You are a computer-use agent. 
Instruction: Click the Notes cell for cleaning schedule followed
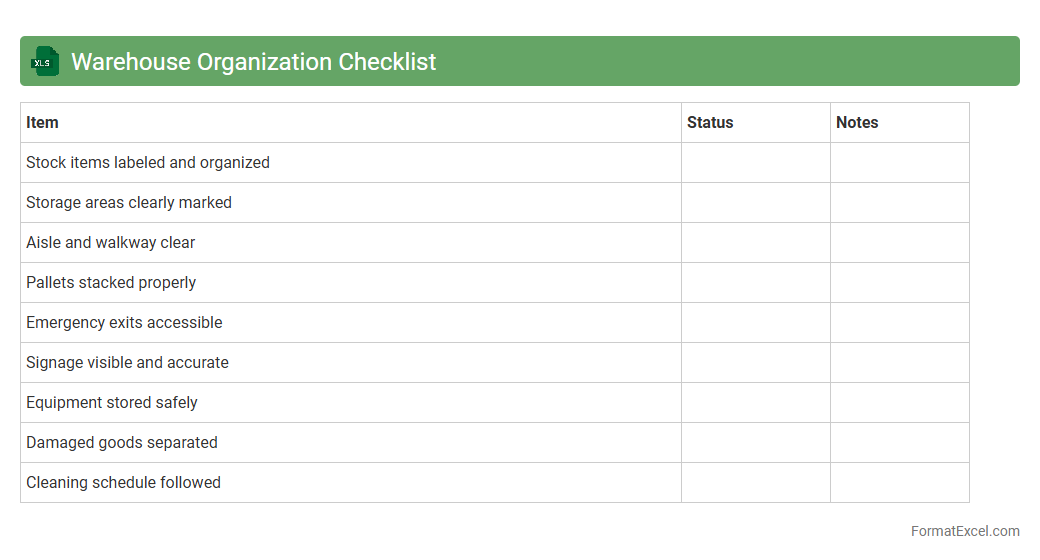pos(899,482)
